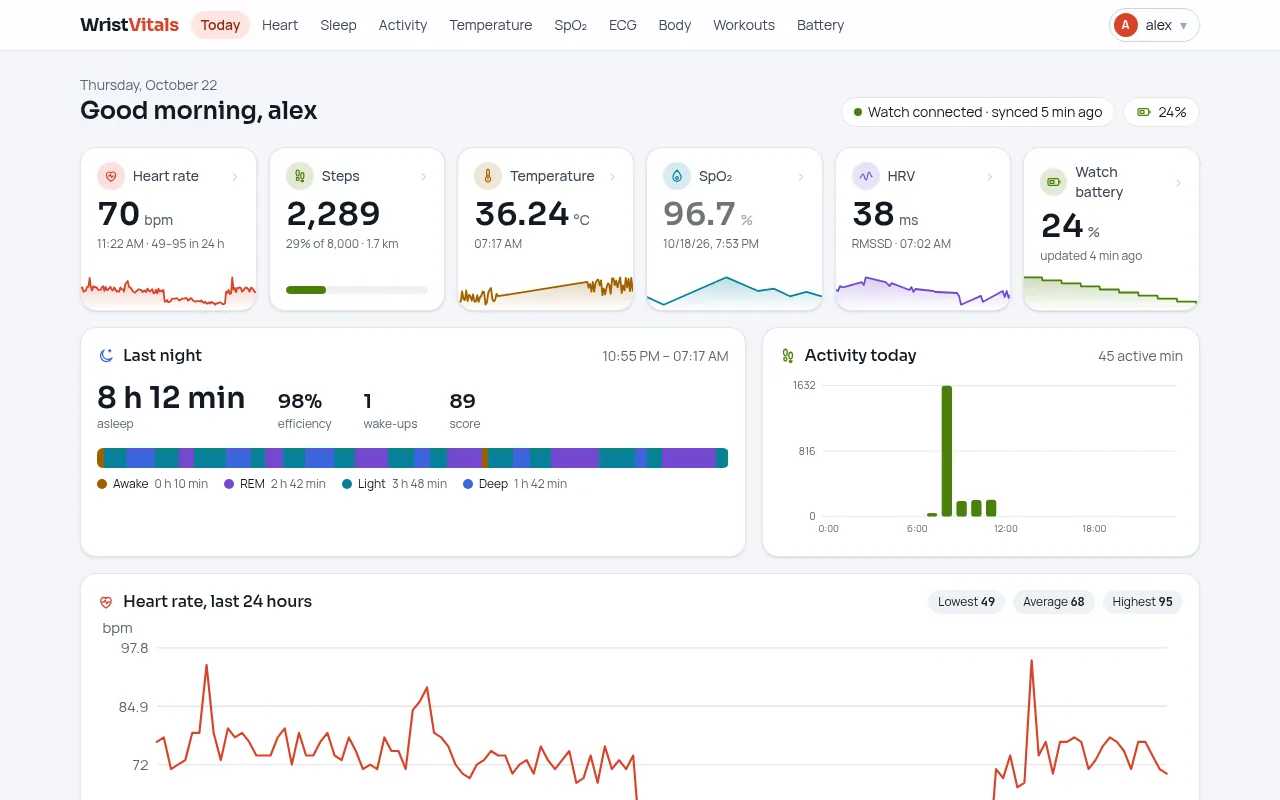Click the footsteps icon on Steps card
Screen dimensions: 1280x800
click(x=300, y=176)
